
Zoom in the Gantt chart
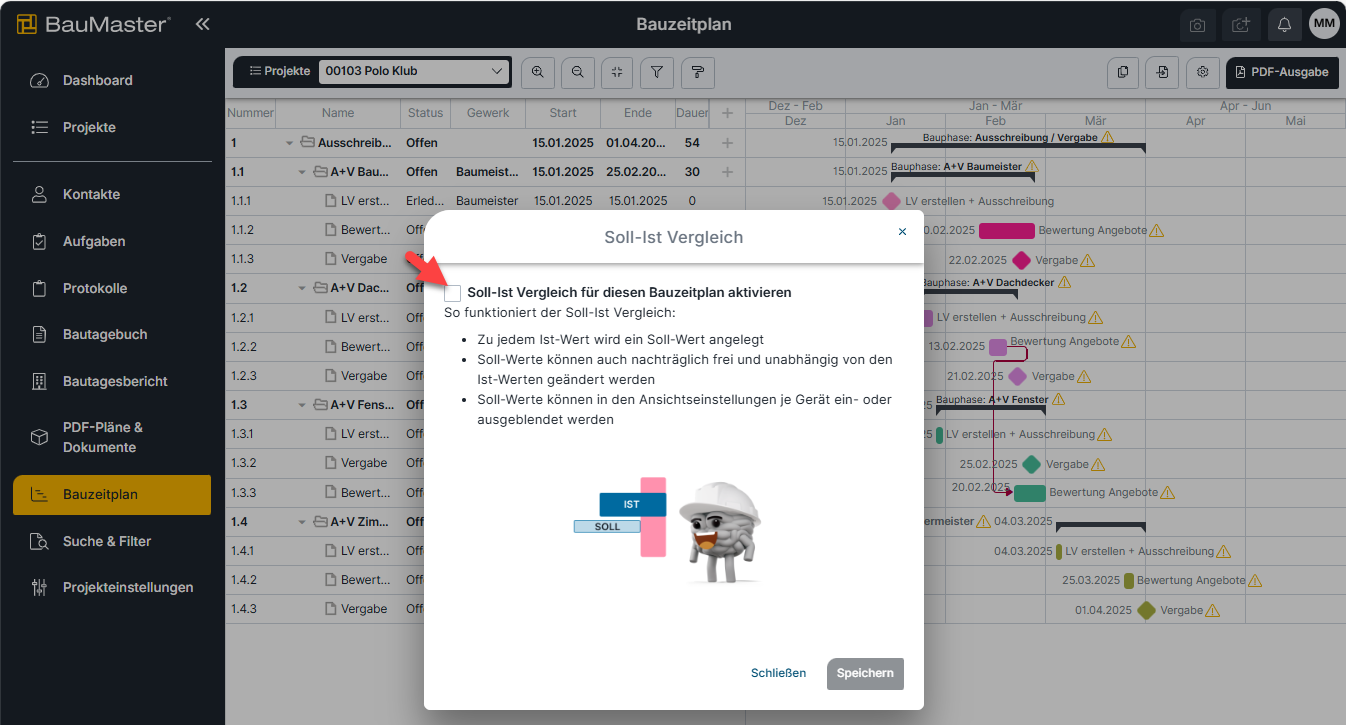point(538,71)
